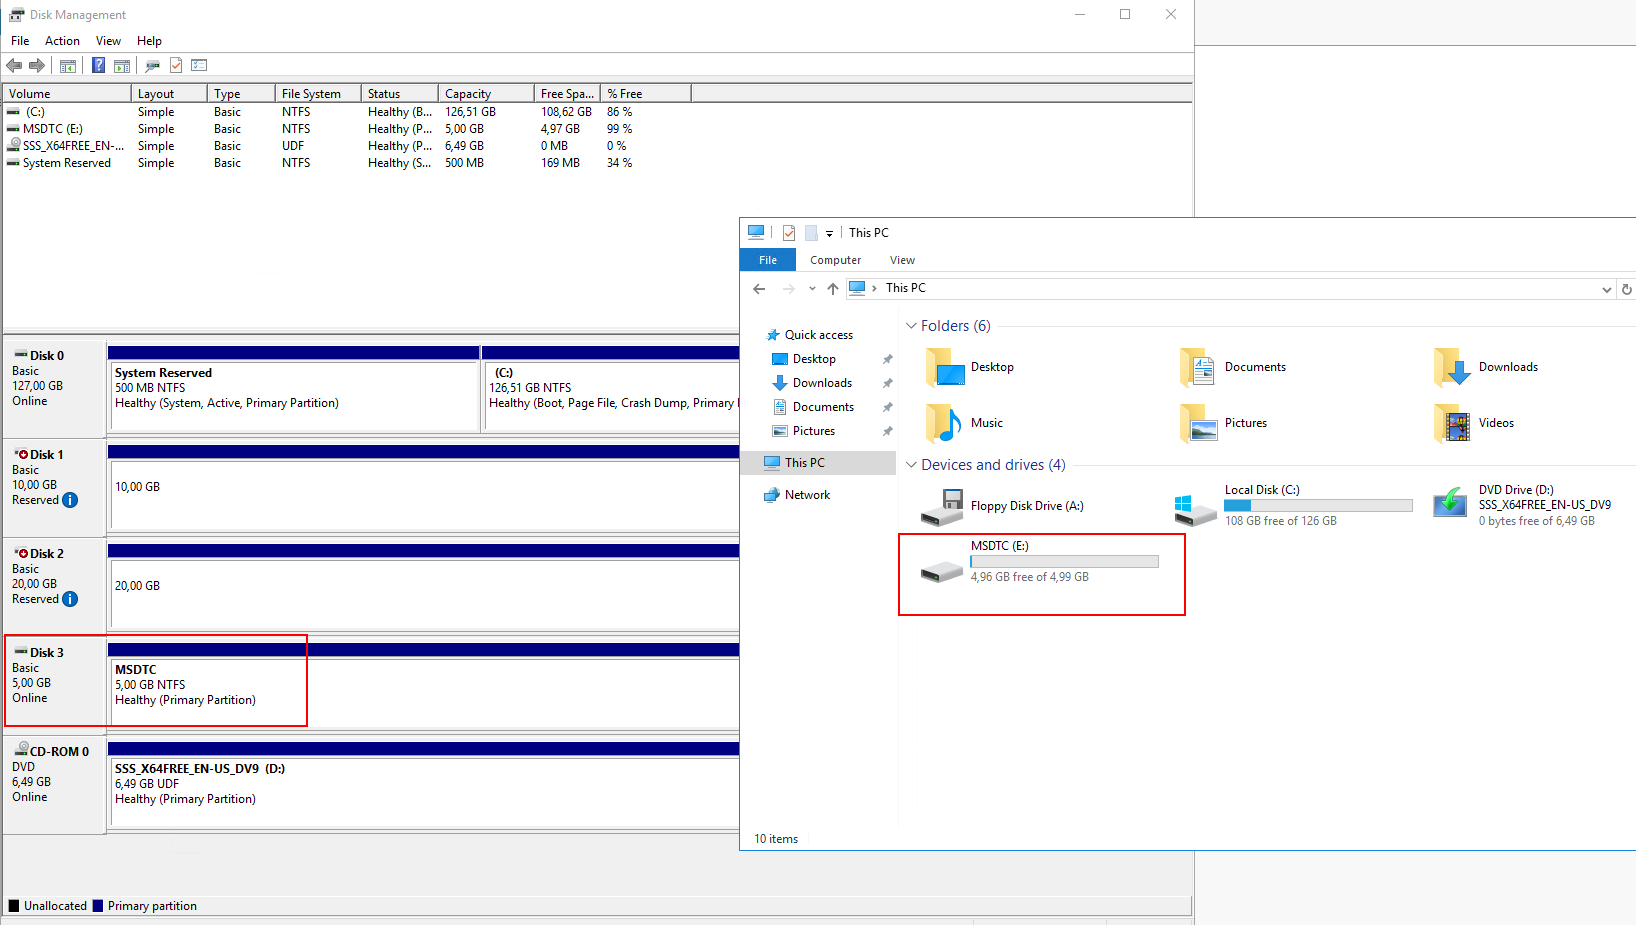Expand the address bar history dropdown
Image resolution: width=1636 pixels, height=925 pixels.
tap(1607, 289)
